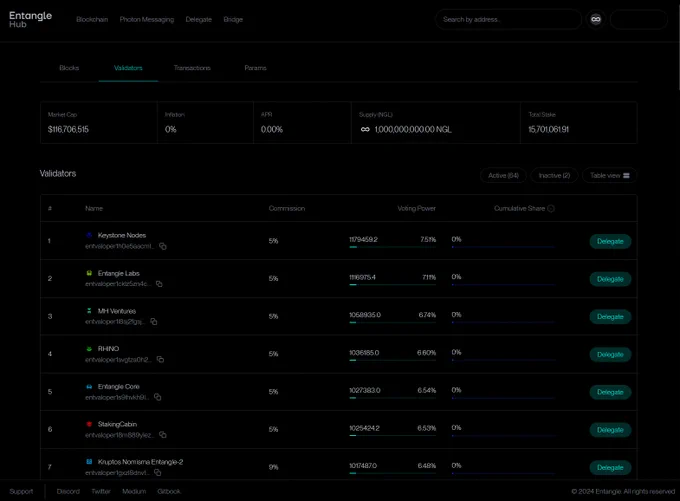This screenshot has width=680, height=501.
Task: Delegate to Kruptos Nomisma Entangle-2
Action: point(610,468)
